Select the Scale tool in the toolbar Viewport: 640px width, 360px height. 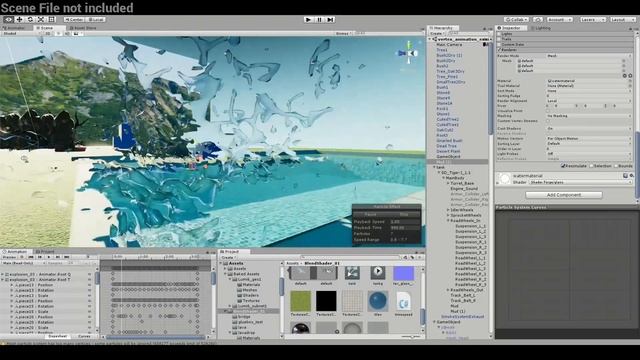41,19
